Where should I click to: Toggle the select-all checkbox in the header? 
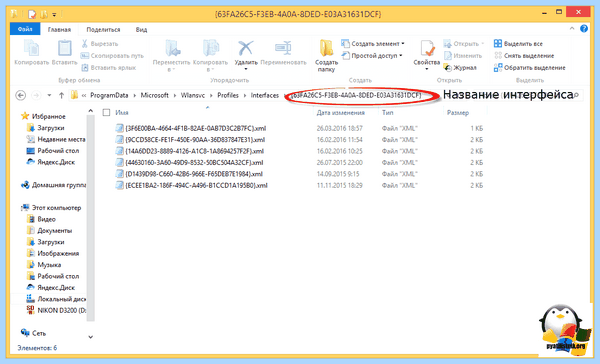(x=106, y=113)
